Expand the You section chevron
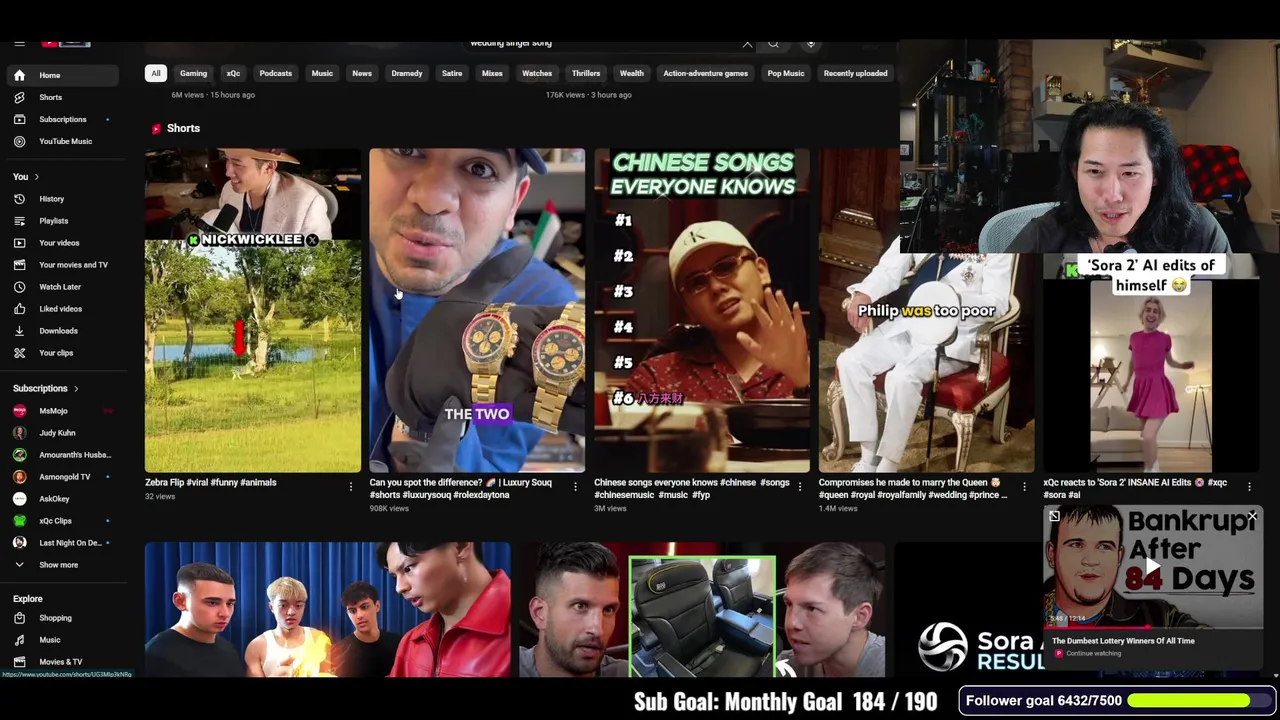 tap(37, 177)
